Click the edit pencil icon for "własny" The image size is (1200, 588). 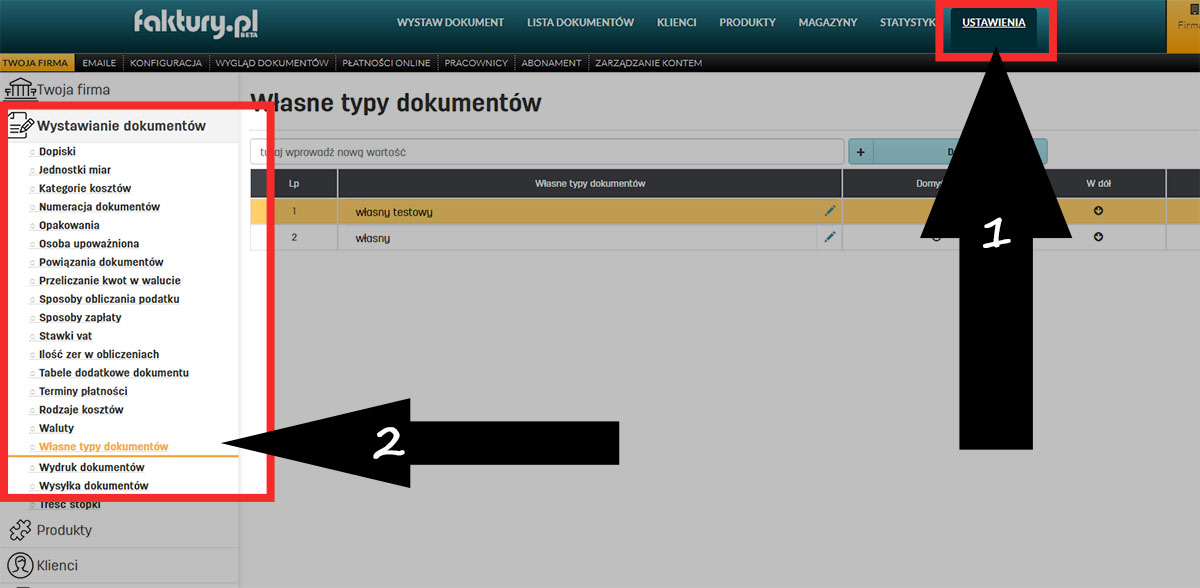[x=828, y=237]
